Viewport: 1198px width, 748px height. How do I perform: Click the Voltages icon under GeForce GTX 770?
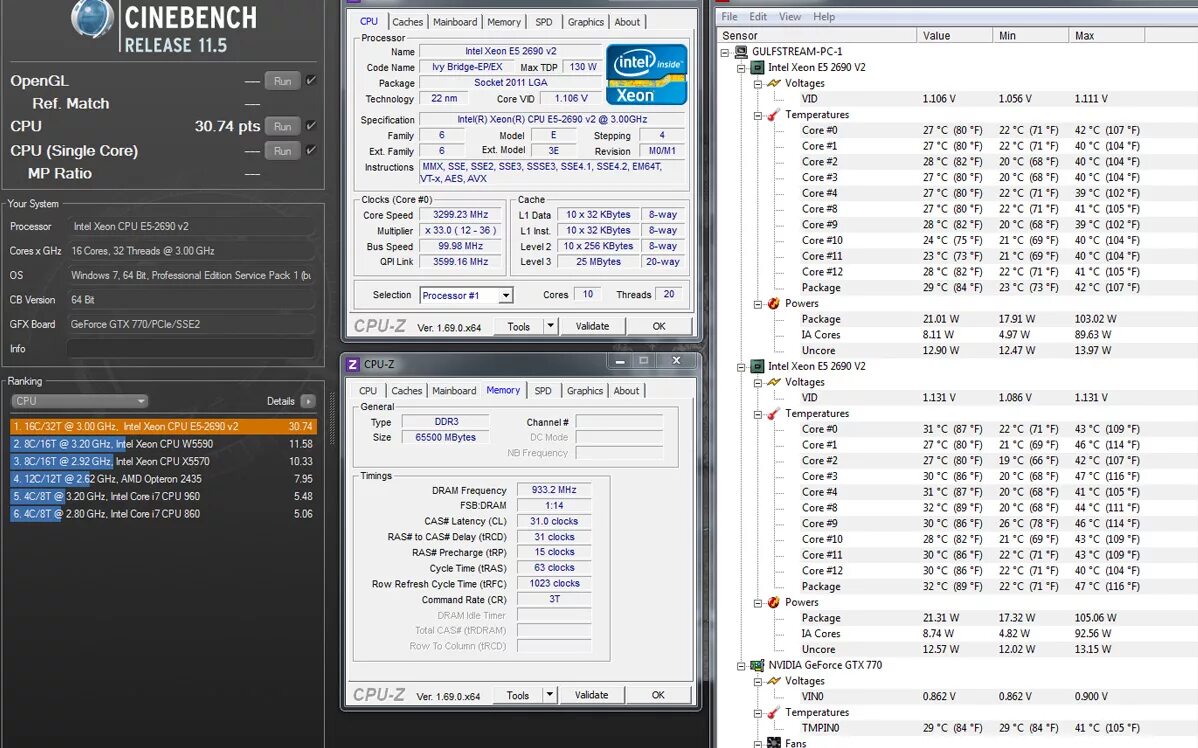pos(773,681)
